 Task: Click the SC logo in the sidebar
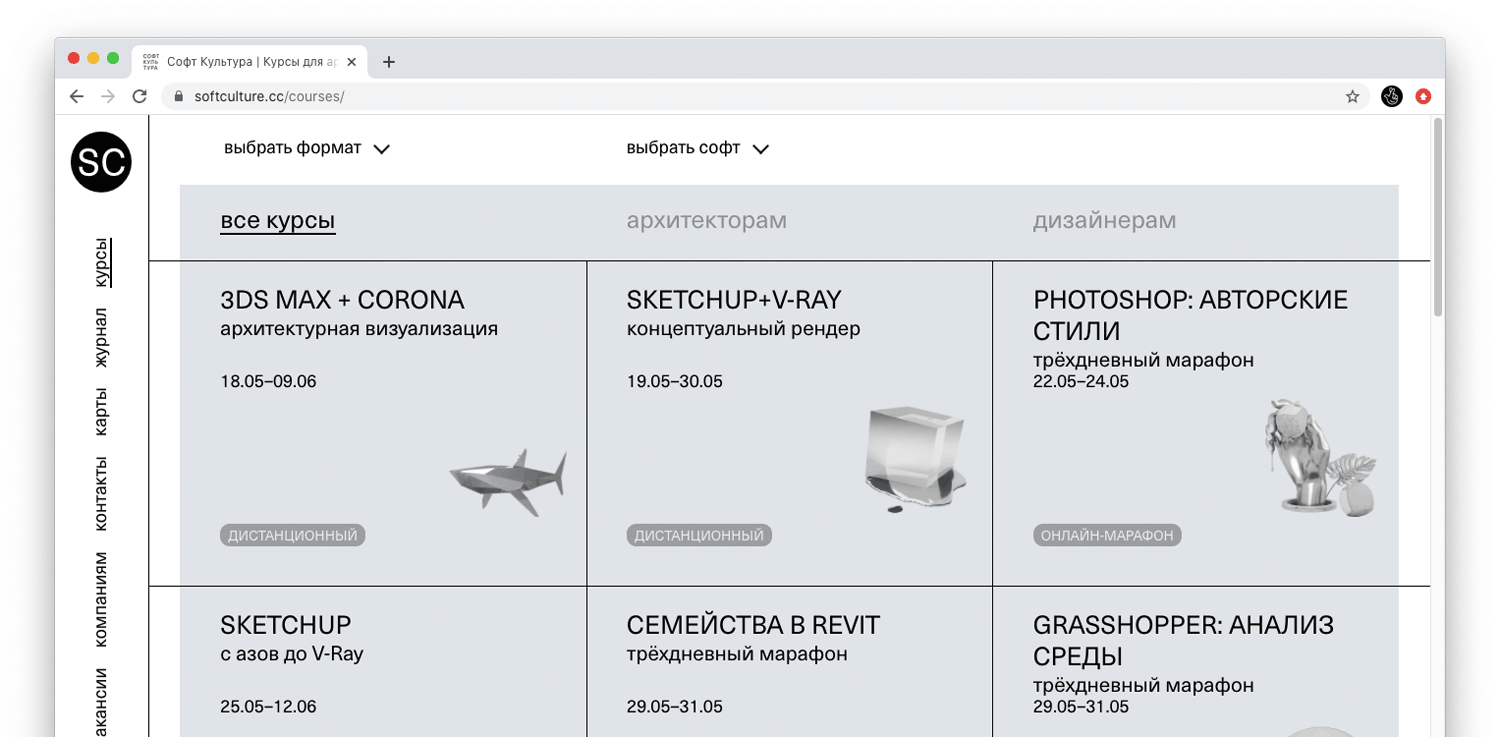pos(101,162)
